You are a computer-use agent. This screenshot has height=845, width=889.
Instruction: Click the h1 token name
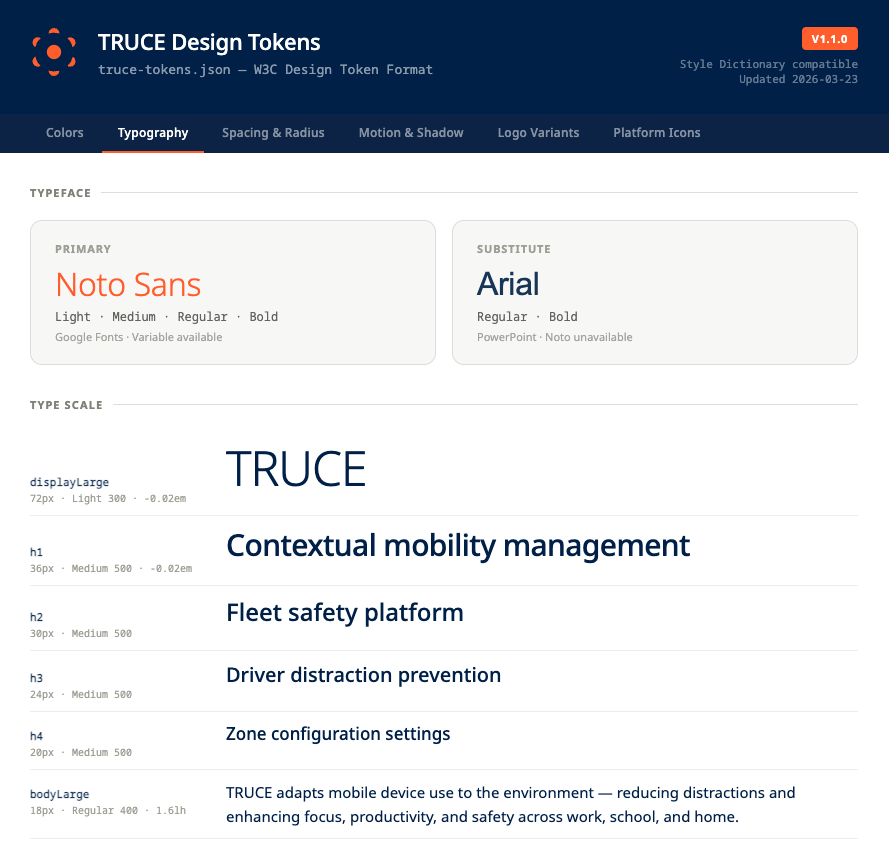pos(36,552)
